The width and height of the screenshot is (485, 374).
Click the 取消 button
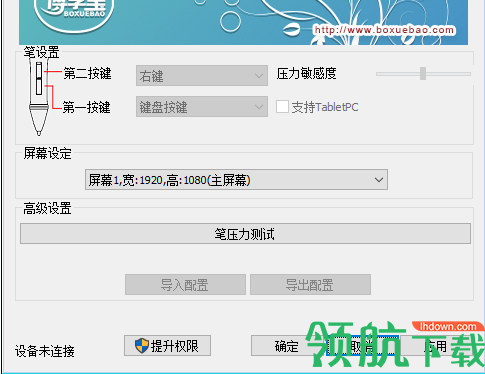point(363,346)
